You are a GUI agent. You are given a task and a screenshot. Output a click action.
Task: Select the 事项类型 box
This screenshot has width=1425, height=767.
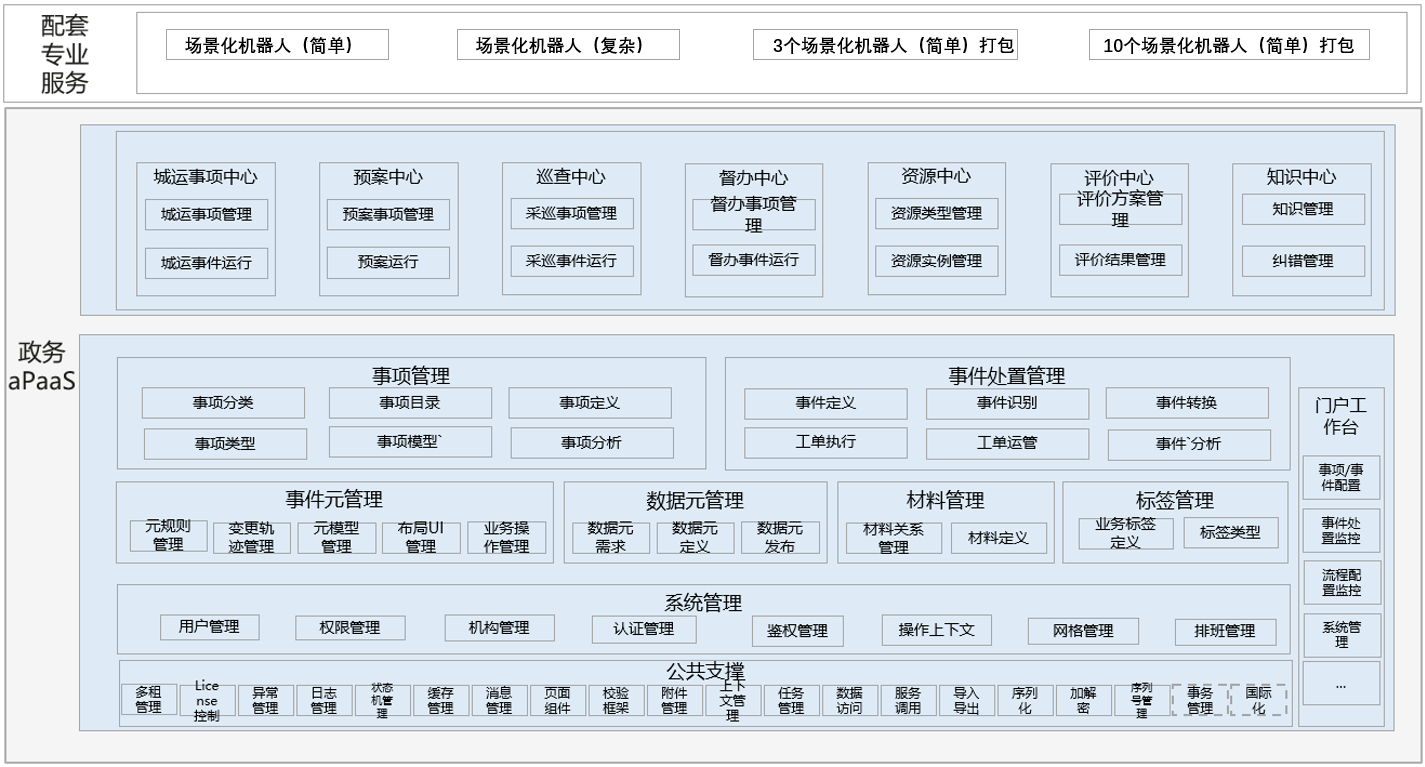point(225,443)
